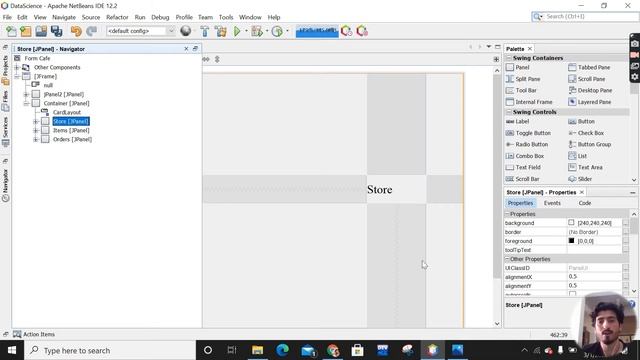The image size is (640, 360).
Task: Click the Debug Project toolbar icon
Action: [257, 31]
